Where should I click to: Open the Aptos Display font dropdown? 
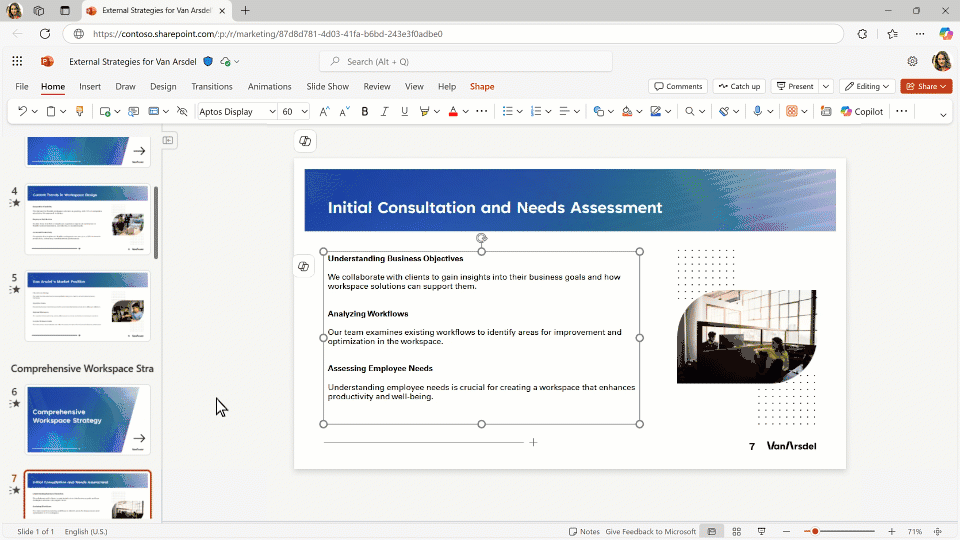[x=270, y=112]
